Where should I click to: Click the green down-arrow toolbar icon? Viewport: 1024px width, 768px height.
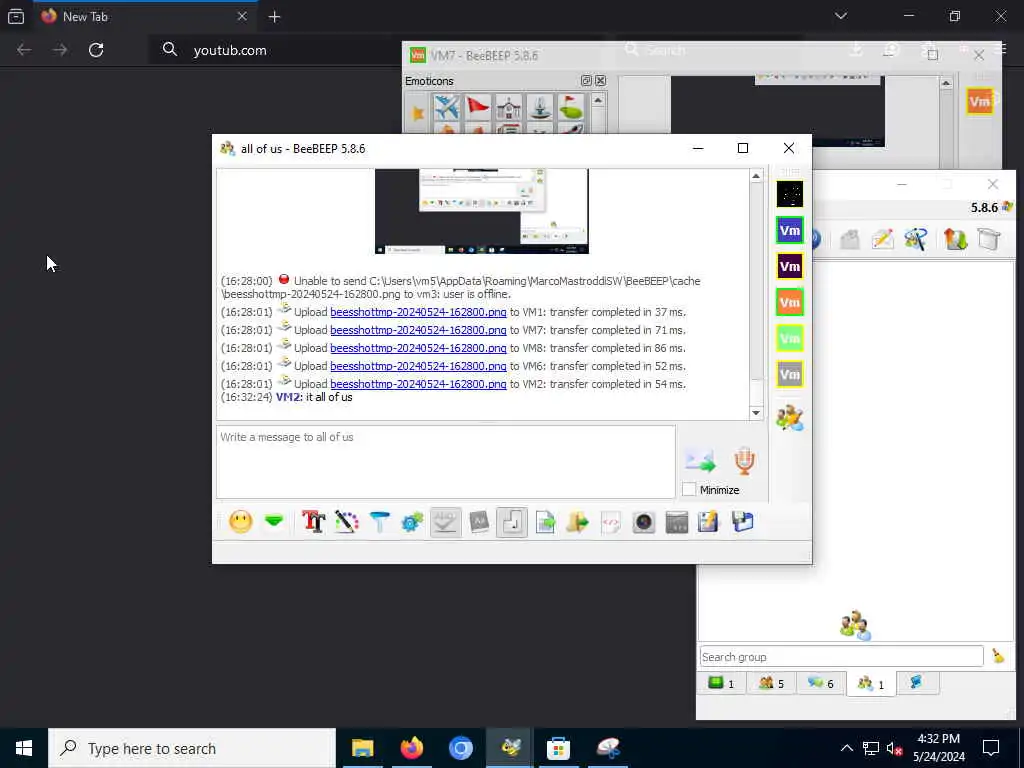(x=274, y=522)
